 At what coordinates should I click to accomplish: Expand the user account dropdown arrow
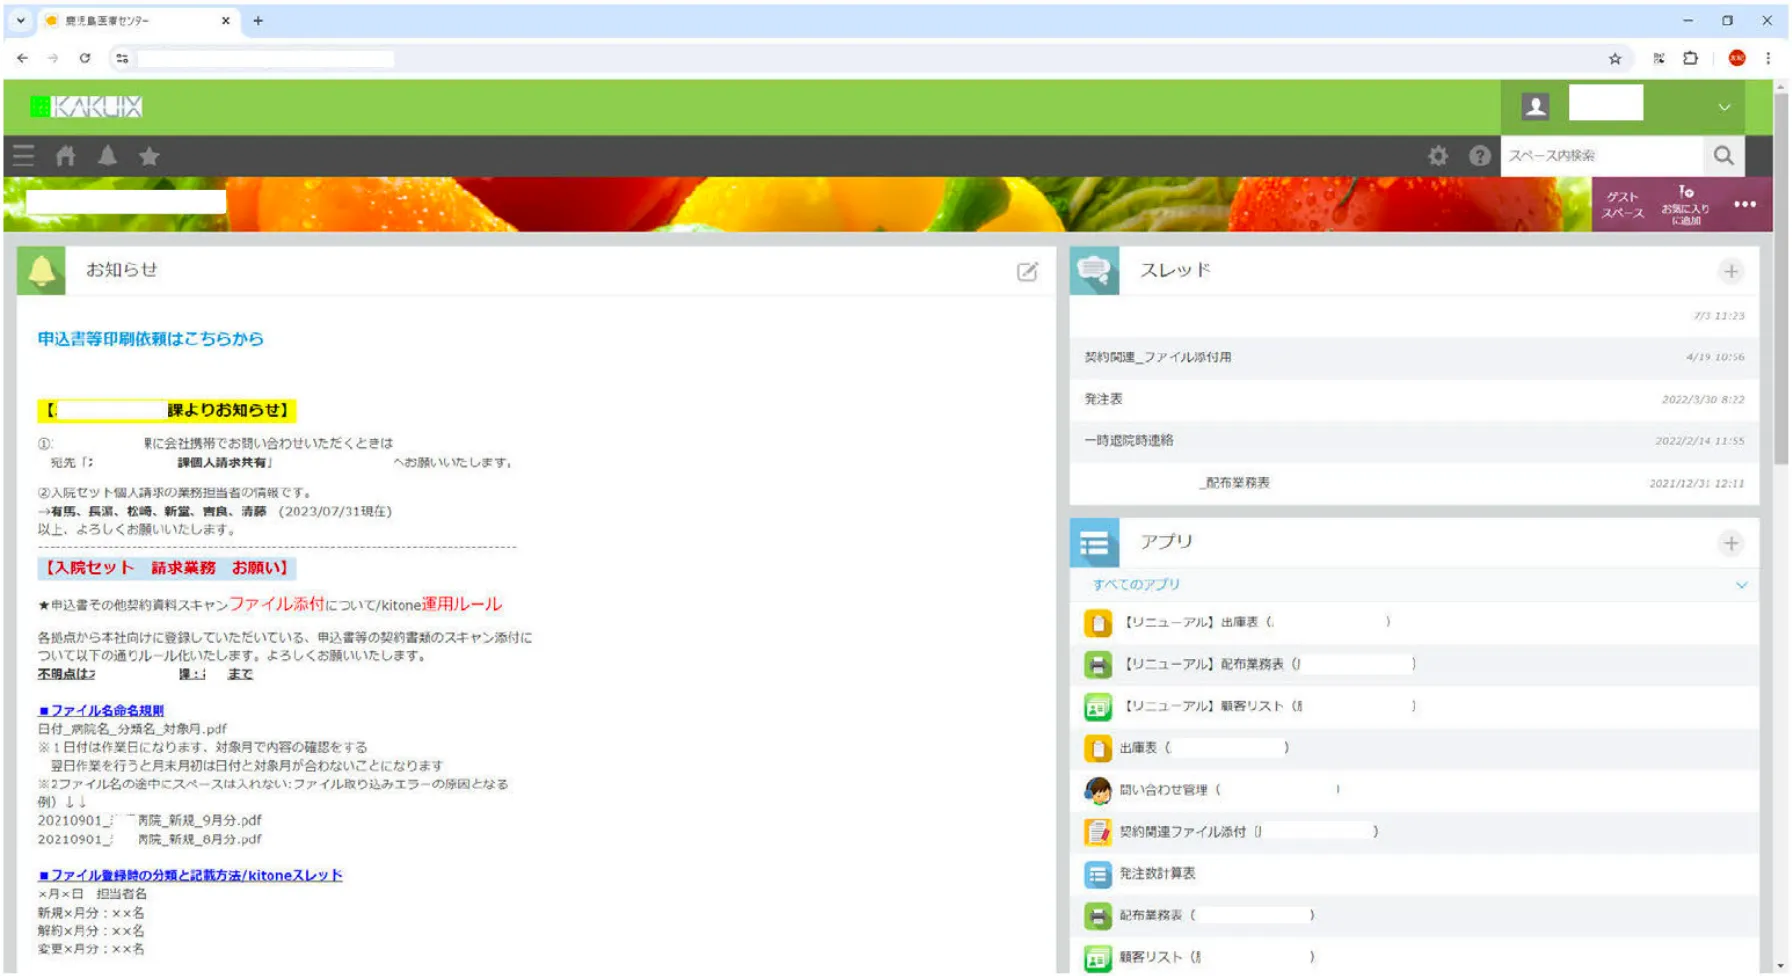click(x=1724, y=107)
